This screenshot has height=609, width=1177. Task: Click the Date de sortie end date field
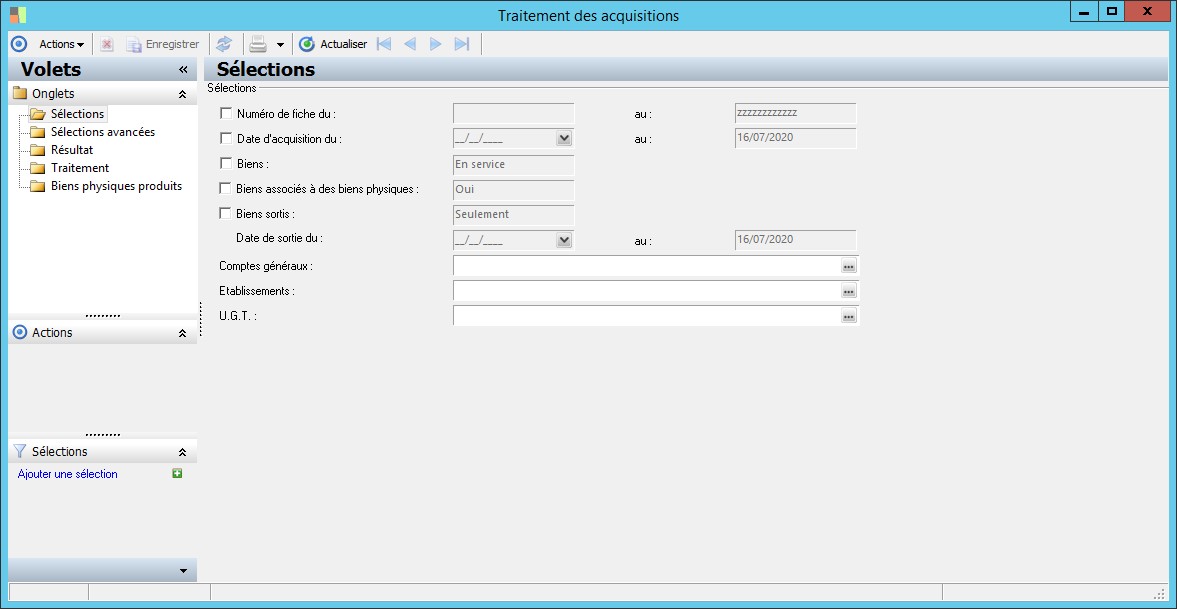click(x=796, y=240)
